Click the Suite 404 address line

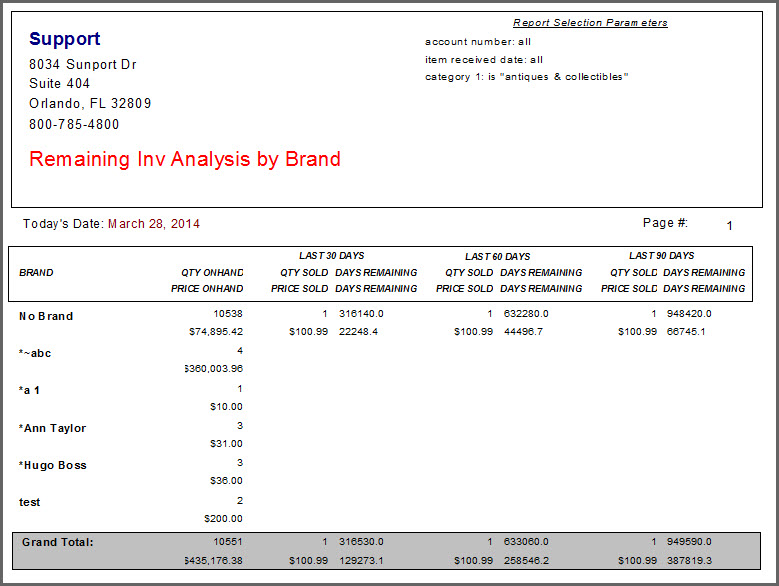click(59, 83)
